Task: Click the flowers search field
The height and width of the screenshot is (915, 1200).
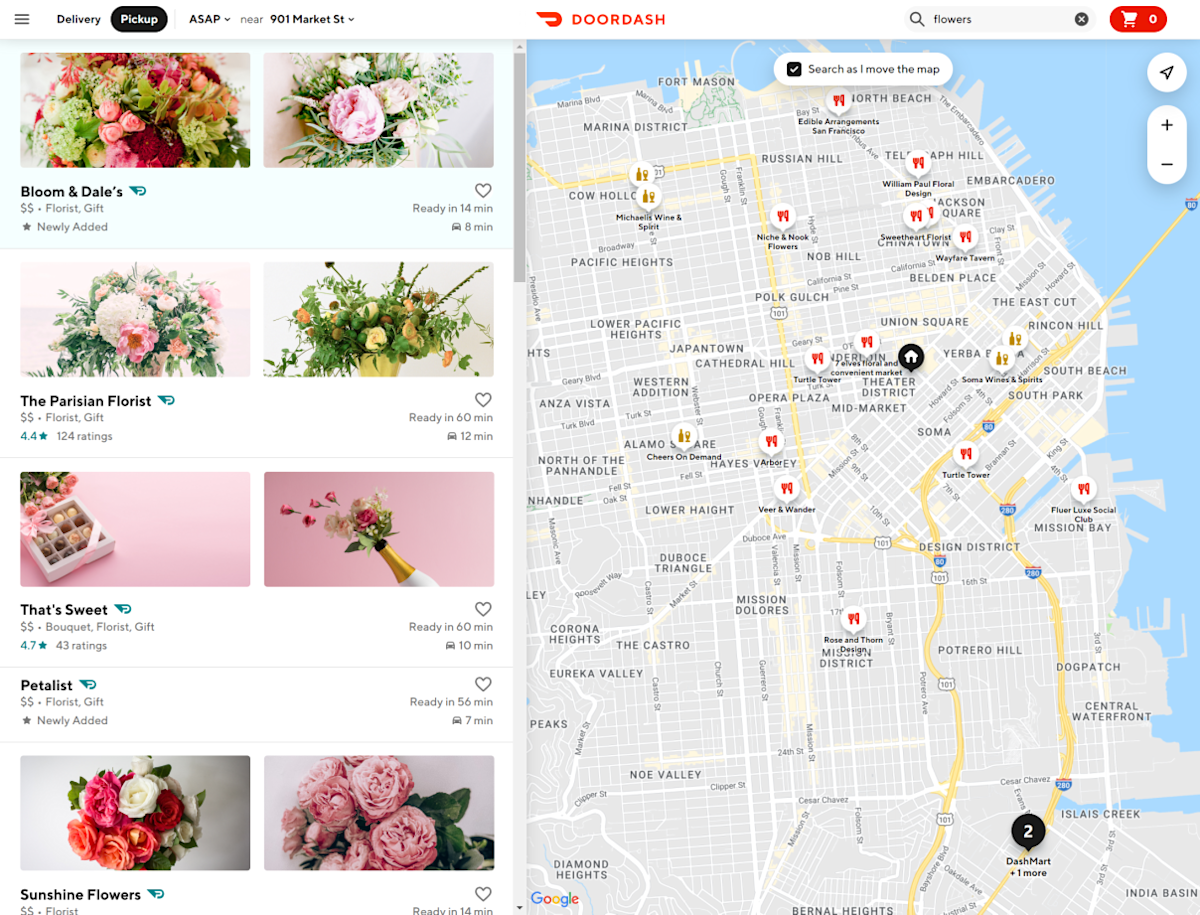Action: click(x=1000, y=19)
